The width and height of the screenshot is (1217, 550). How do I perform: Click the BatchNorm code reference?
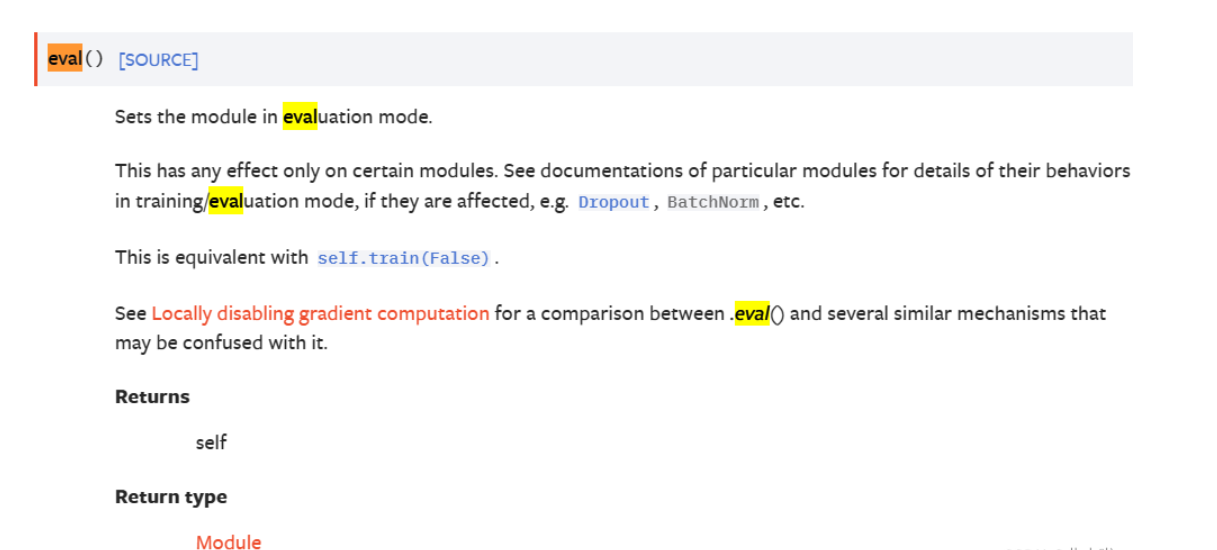click(713, 202)
